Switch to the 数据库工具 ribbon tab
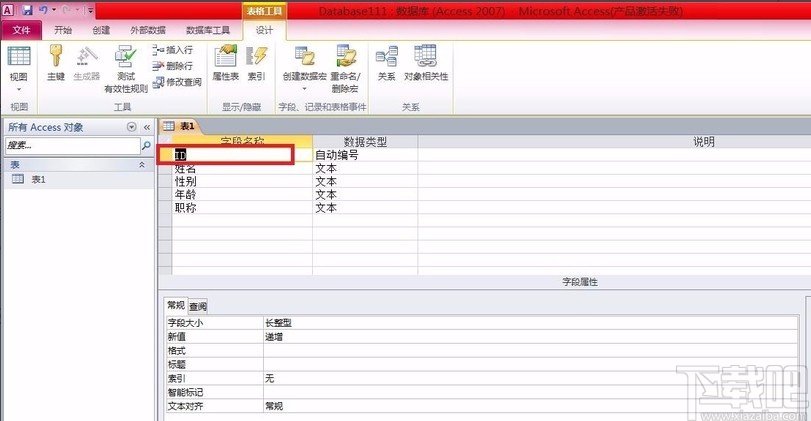811x421 pixels. [207, 31]
